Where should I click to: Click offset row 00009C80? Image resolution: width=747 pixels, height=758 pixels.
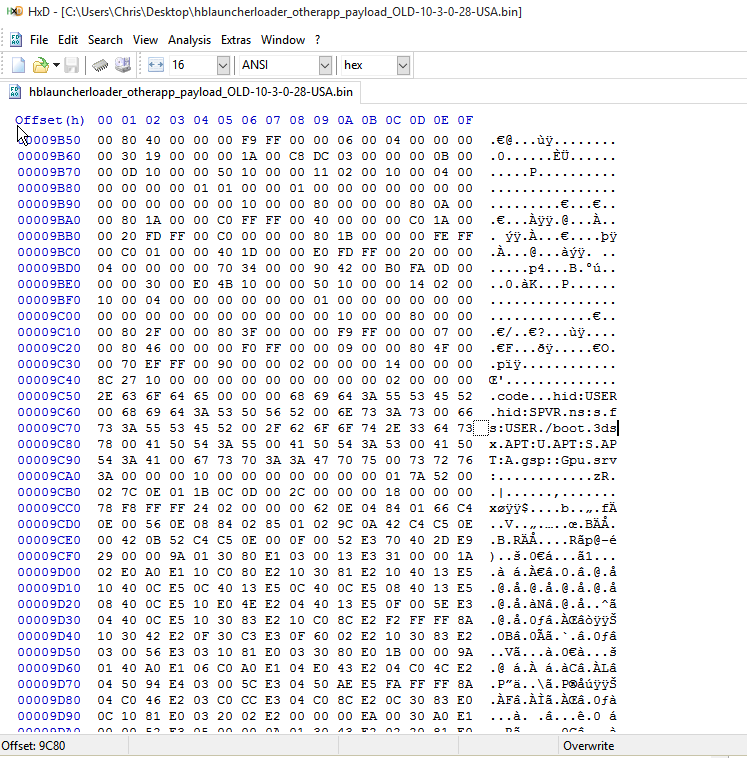[49, 444]
